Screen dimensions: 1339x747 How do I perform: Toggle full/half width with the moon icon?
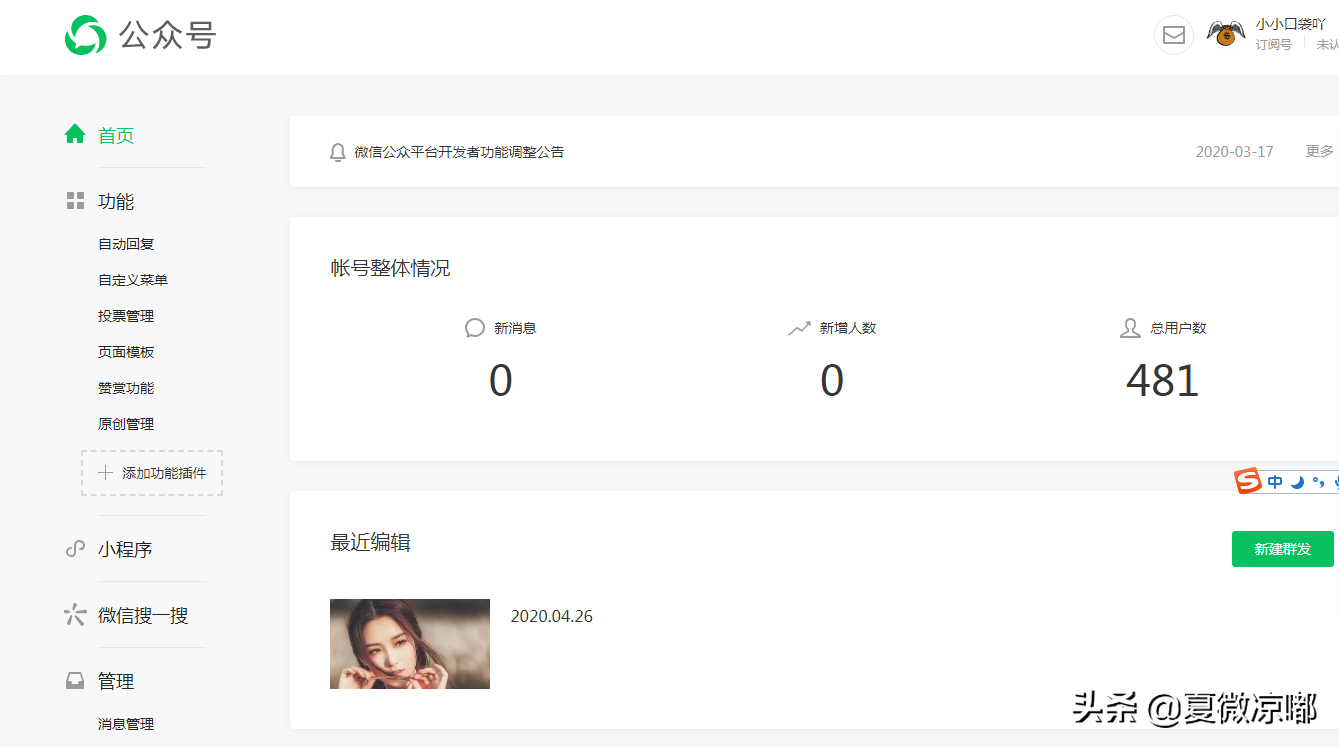[1297, 481]
